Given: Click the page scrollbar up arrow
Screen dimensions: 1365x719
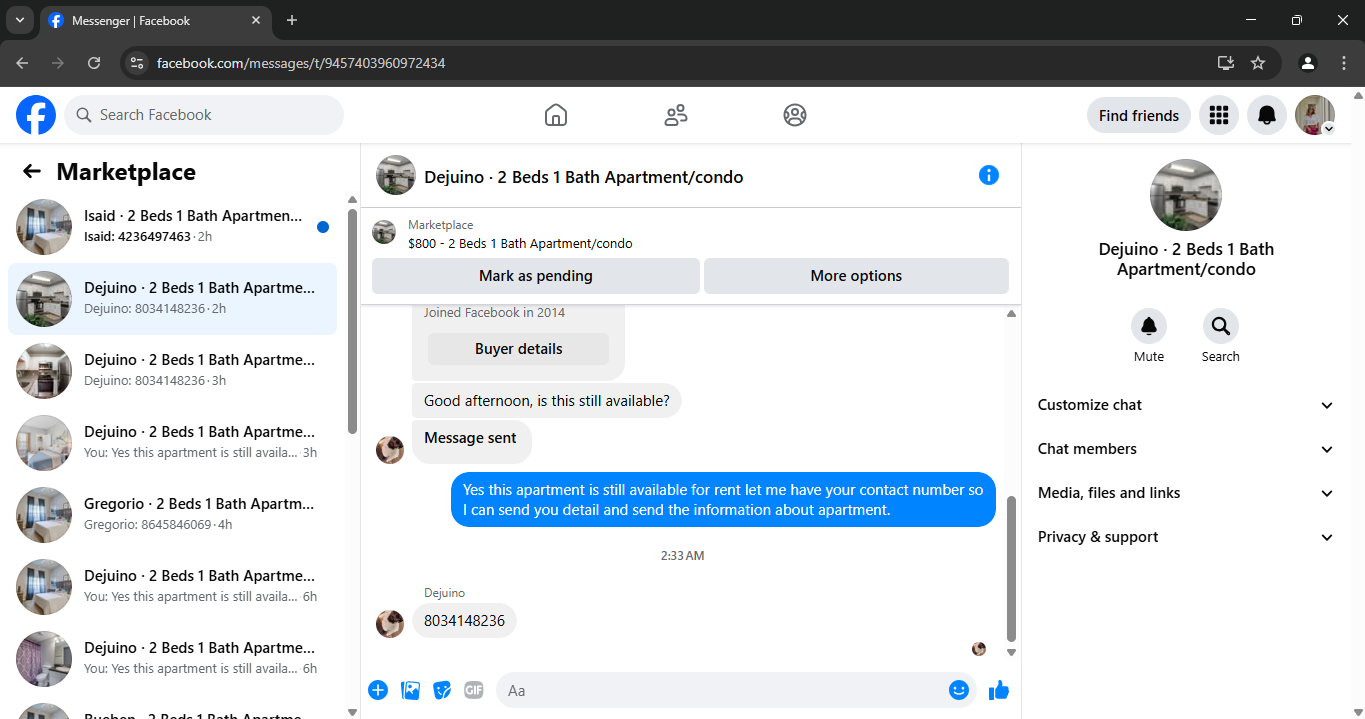Looking at the screenshot, I should pyautogui.click(x=1357, y=95).
